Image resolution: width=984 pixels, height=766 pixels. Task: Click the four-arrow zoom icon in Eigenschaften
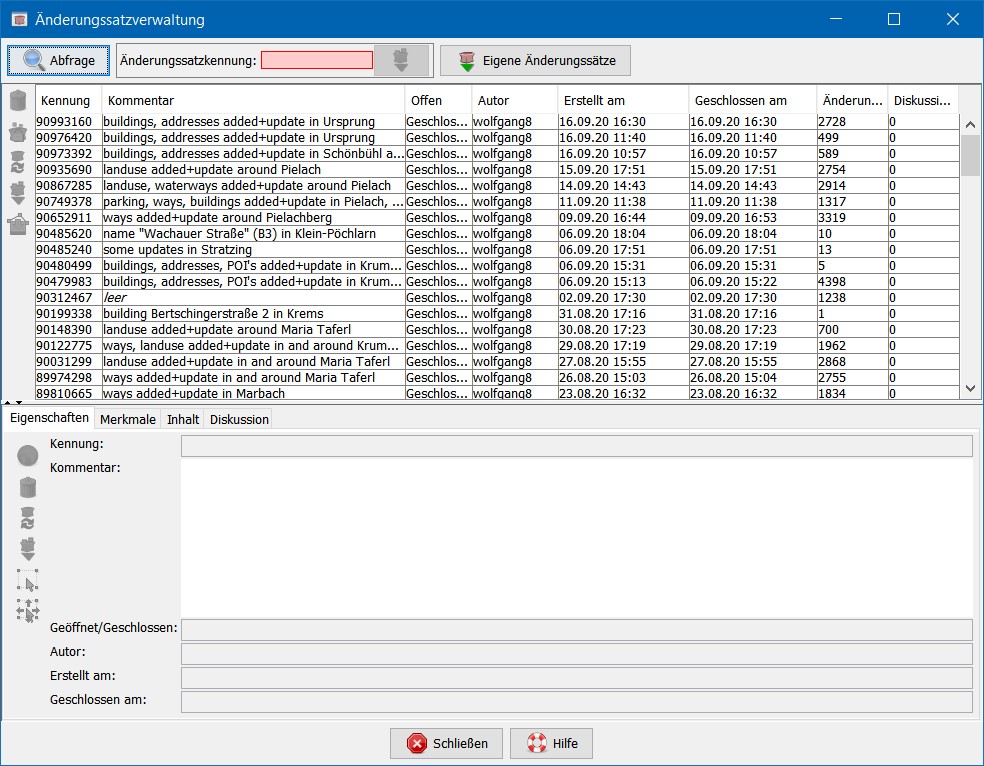28,610
